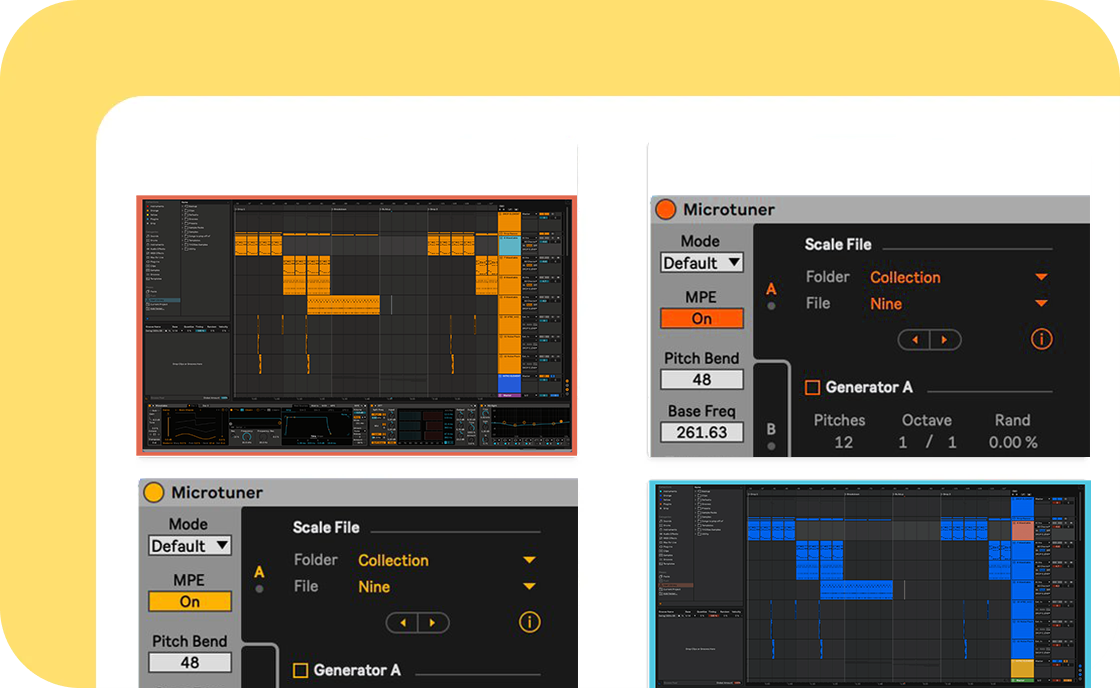Select Pitch Bend field in orange Microtuner
The width and height of the screenshot is (1120, 688).
701,379
